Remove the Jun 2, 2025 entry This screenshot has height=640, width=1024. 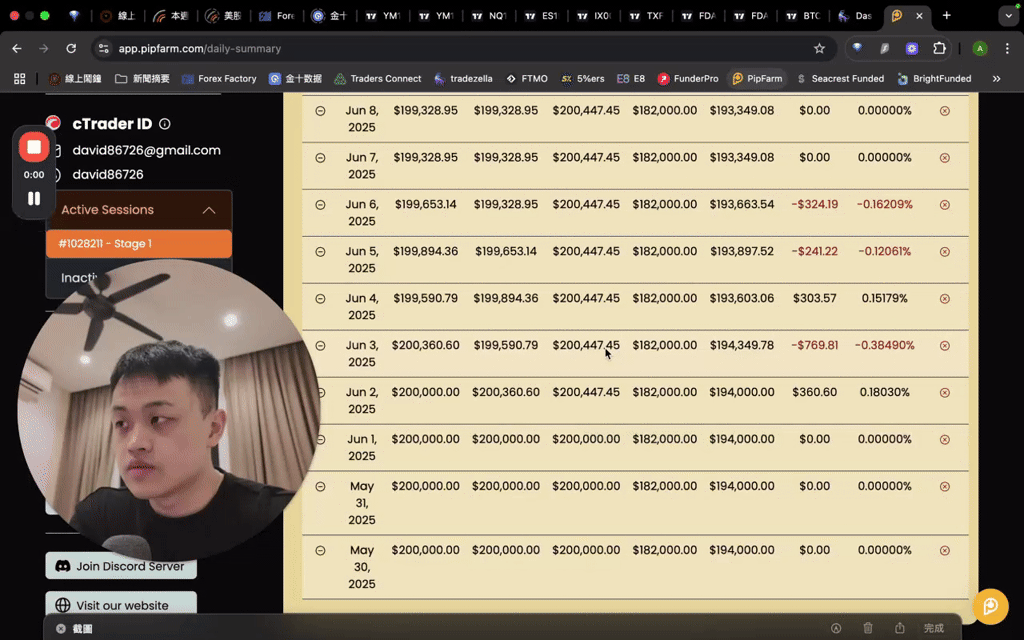point(944,393)
